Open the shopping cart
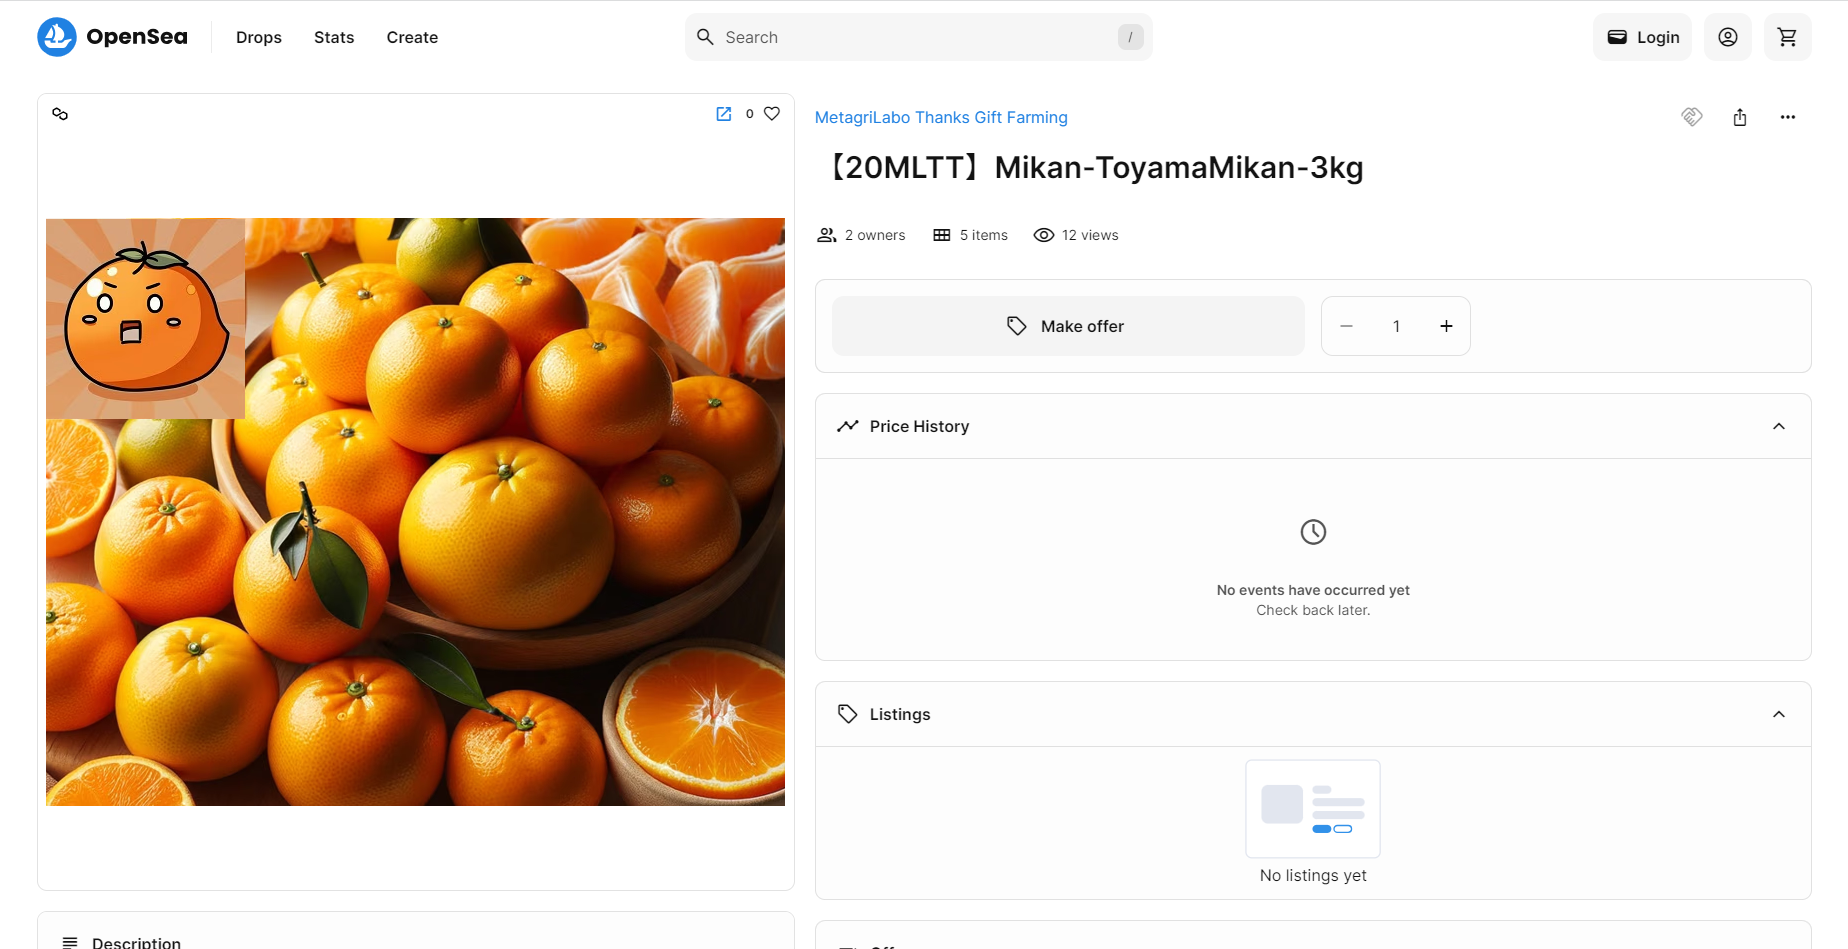Screen dimensions: 1848x949 pyautogui.click(x=1787, y=37)
